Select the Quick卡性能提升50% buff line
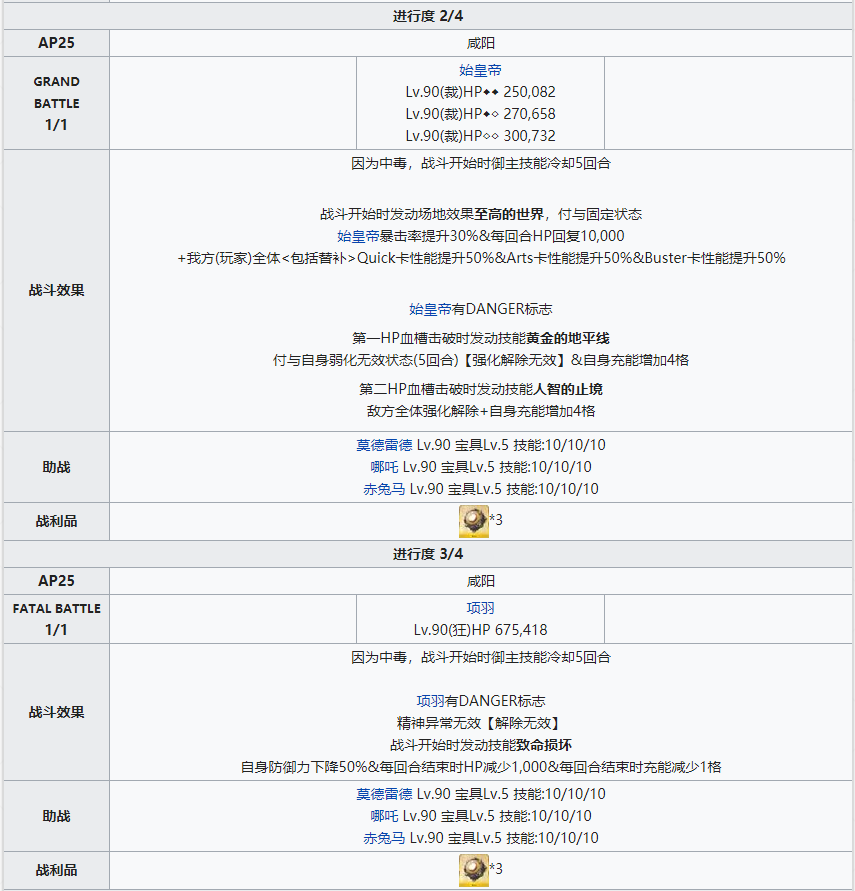Viewport: 855px width, 891px height. (480, 258)
